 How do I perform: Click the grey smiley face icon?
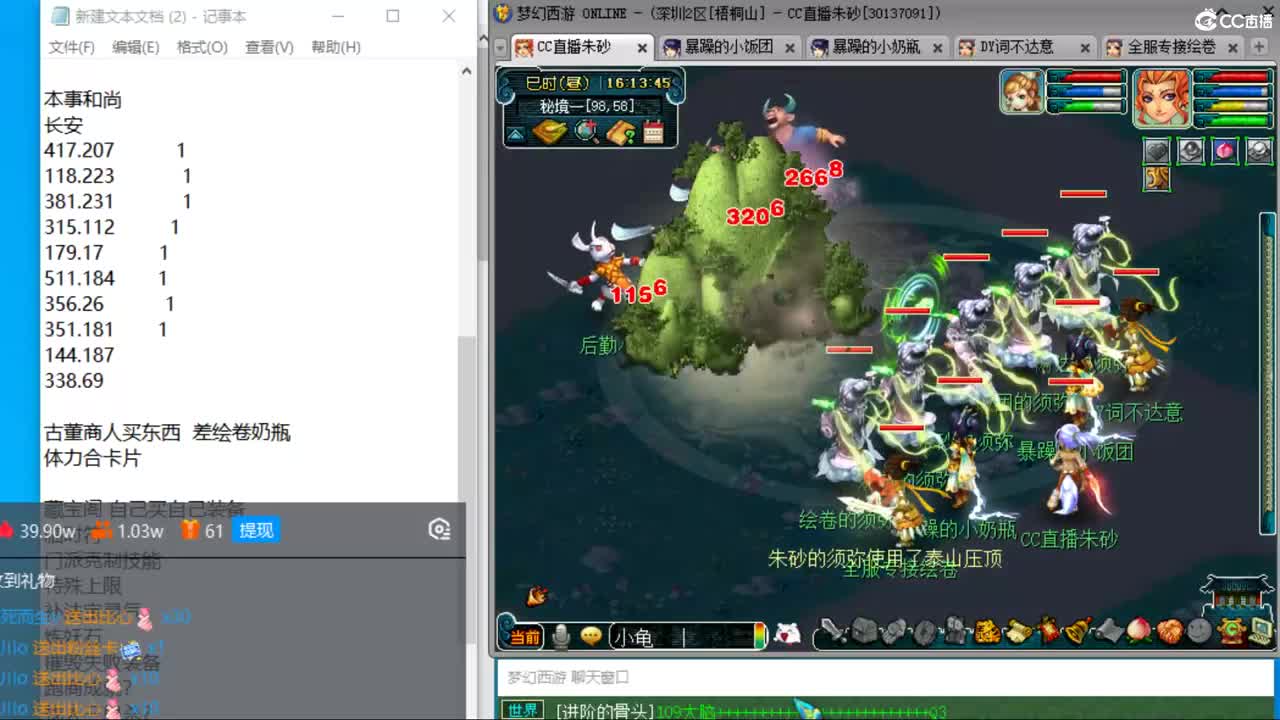tap(1201, 631)
